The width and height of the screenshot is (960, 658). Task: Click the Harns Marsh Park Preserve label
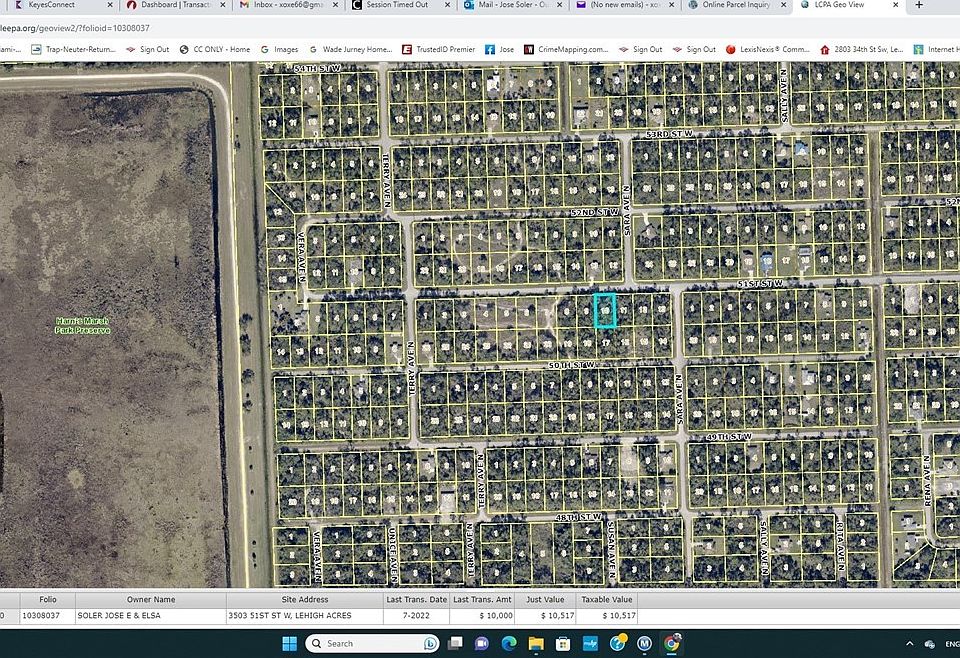point(83,325)
